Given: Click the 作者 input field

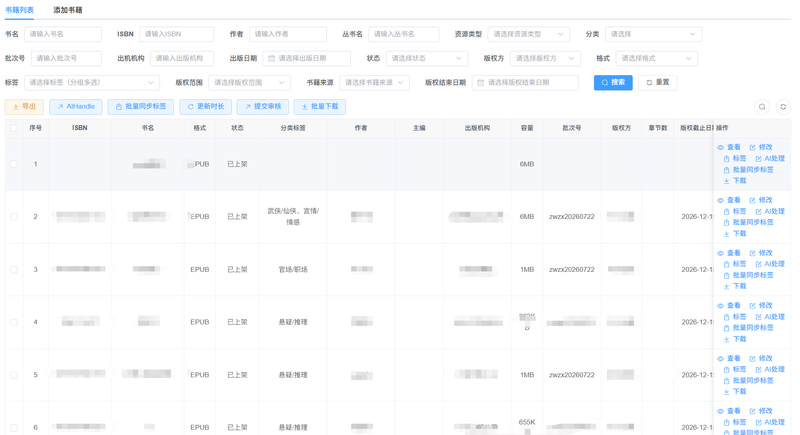Looking at the screenshot, I should pos(288,34).
